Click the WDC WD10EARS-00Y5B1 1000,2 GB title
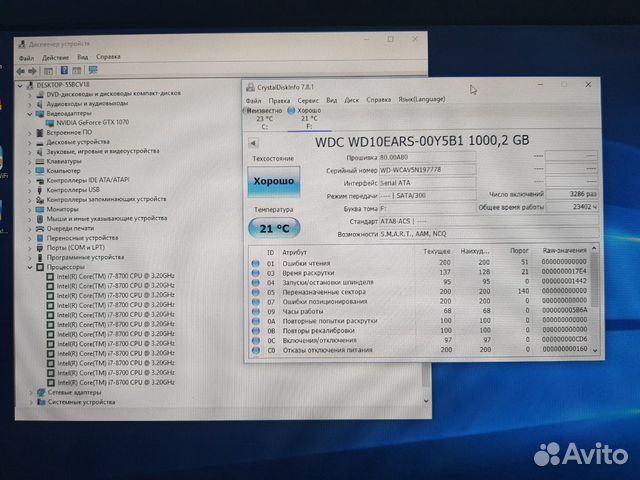The width and height of the screenshot is (640, 480). [422, 141]
